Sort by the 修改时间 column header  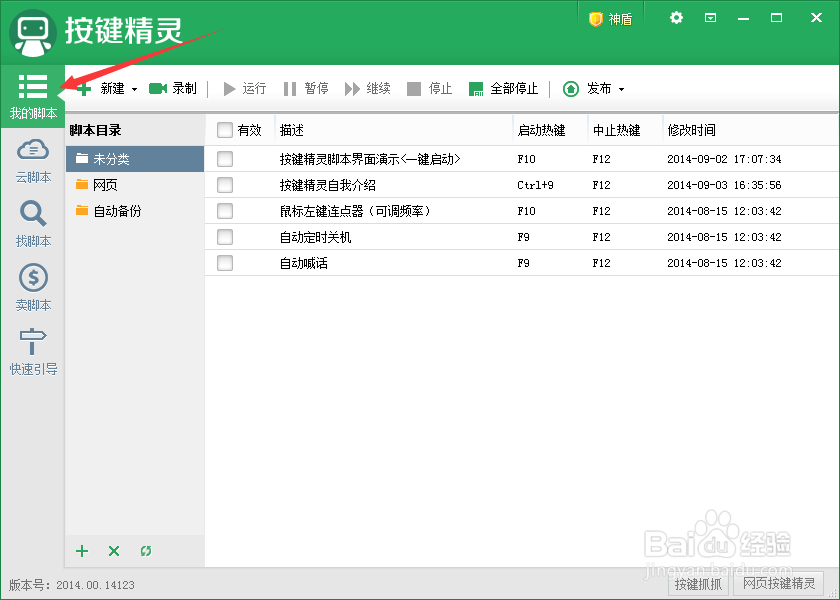751,130
